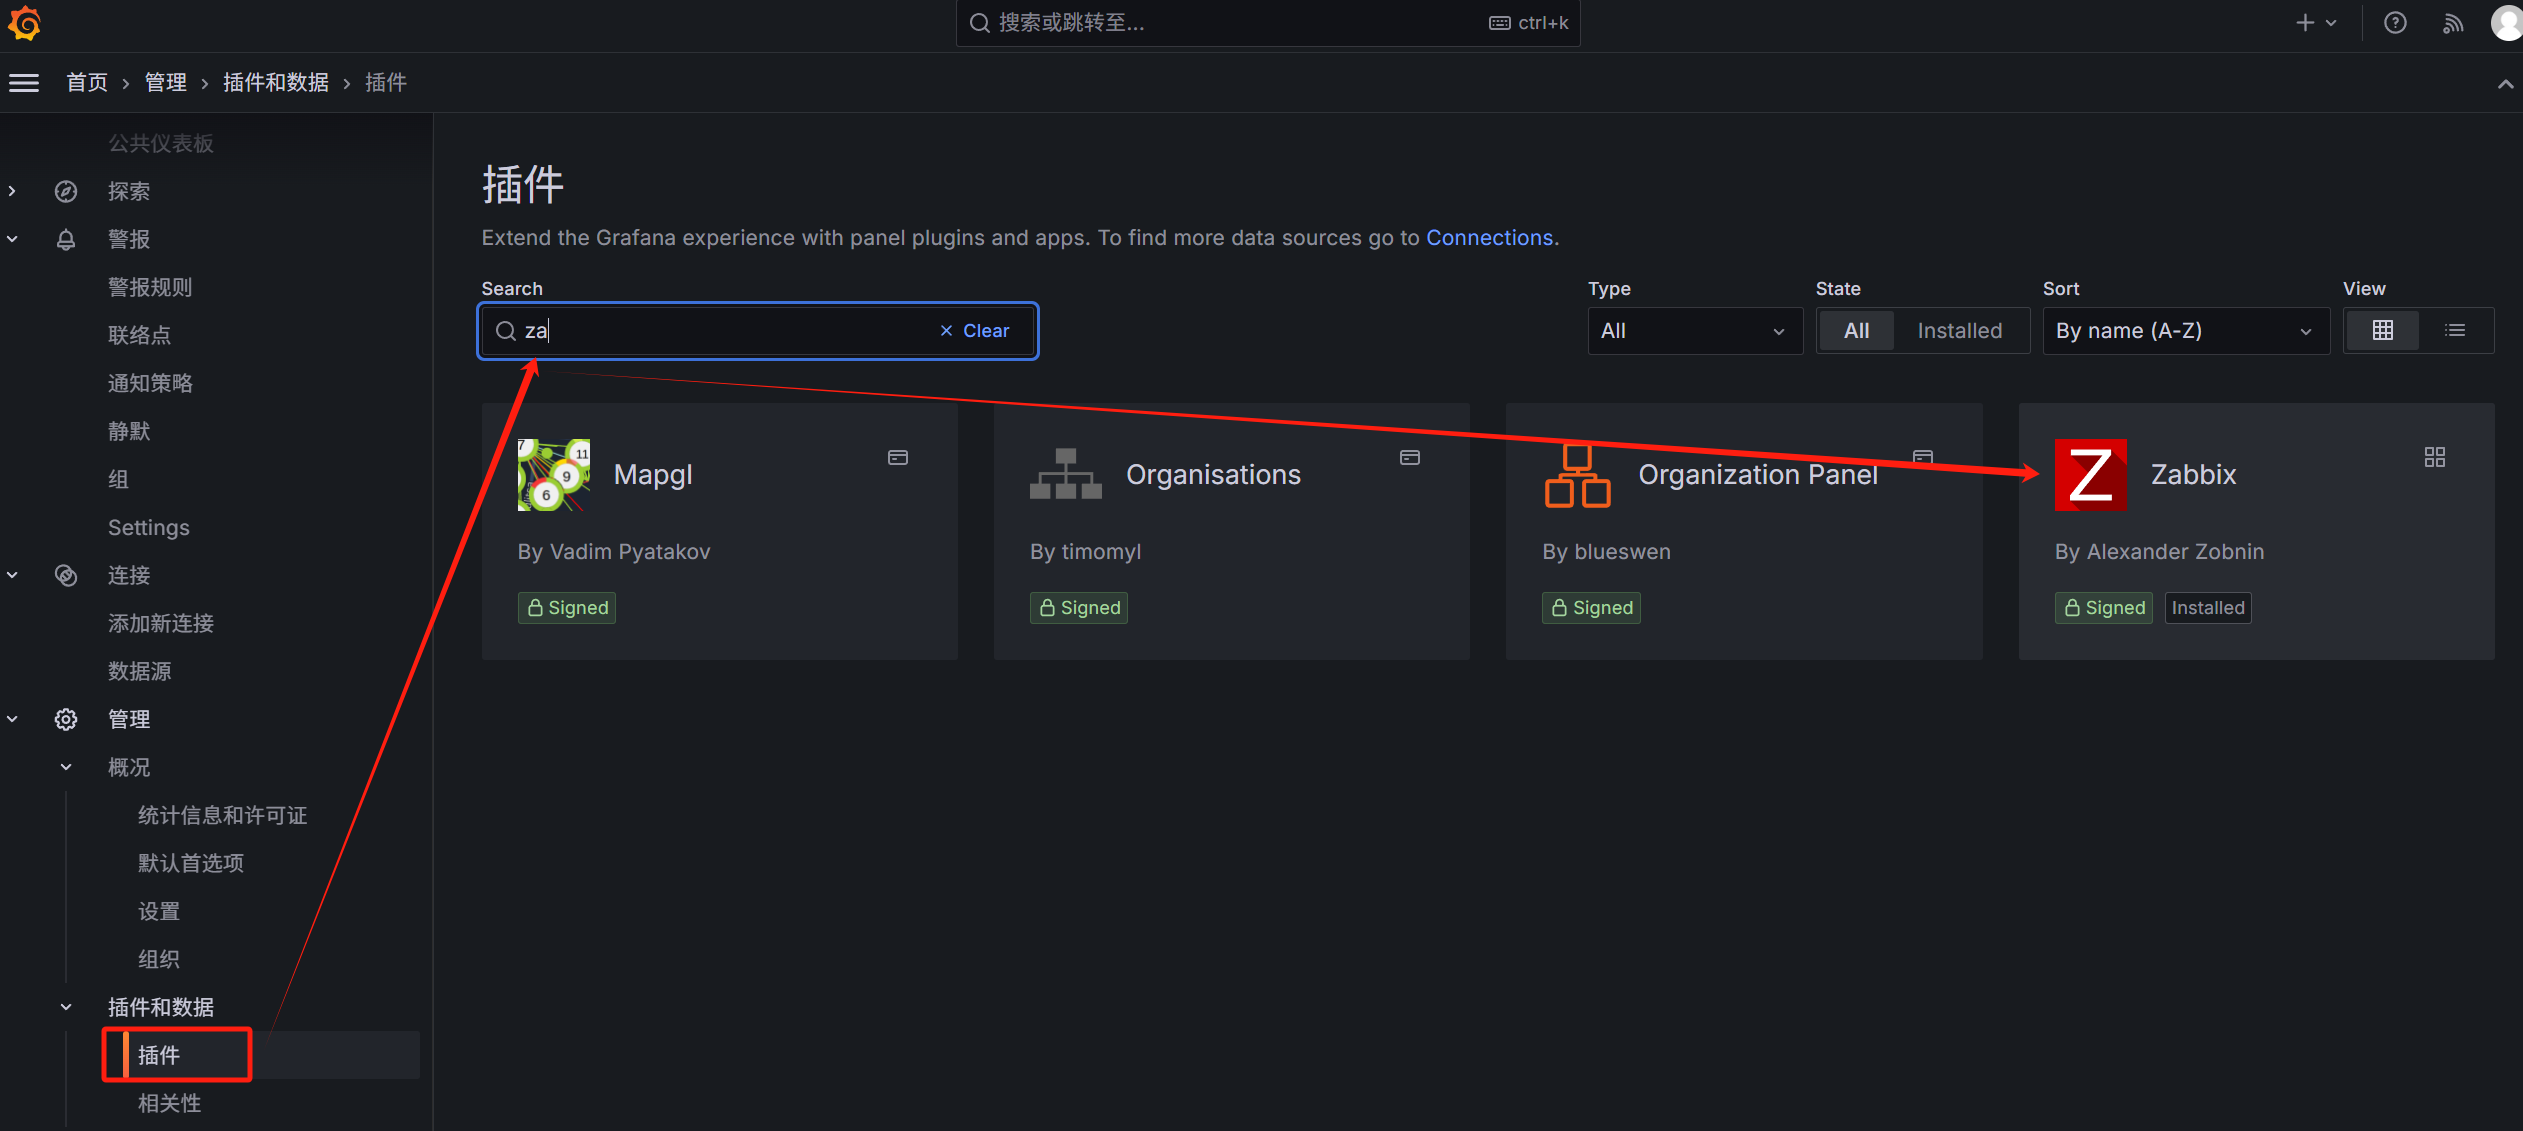Select the All state filter

pyautogui.click(x=1857, y=330)
